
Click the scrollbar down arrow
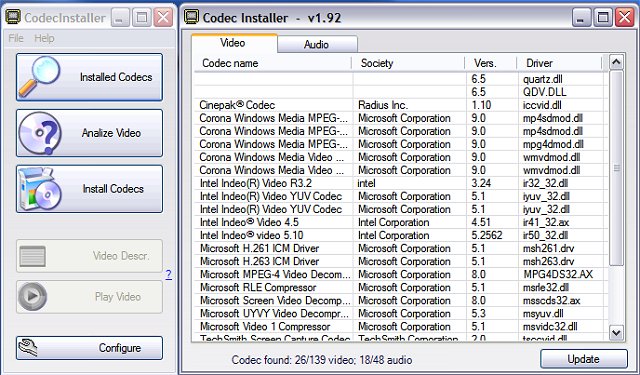pos(616,333)
